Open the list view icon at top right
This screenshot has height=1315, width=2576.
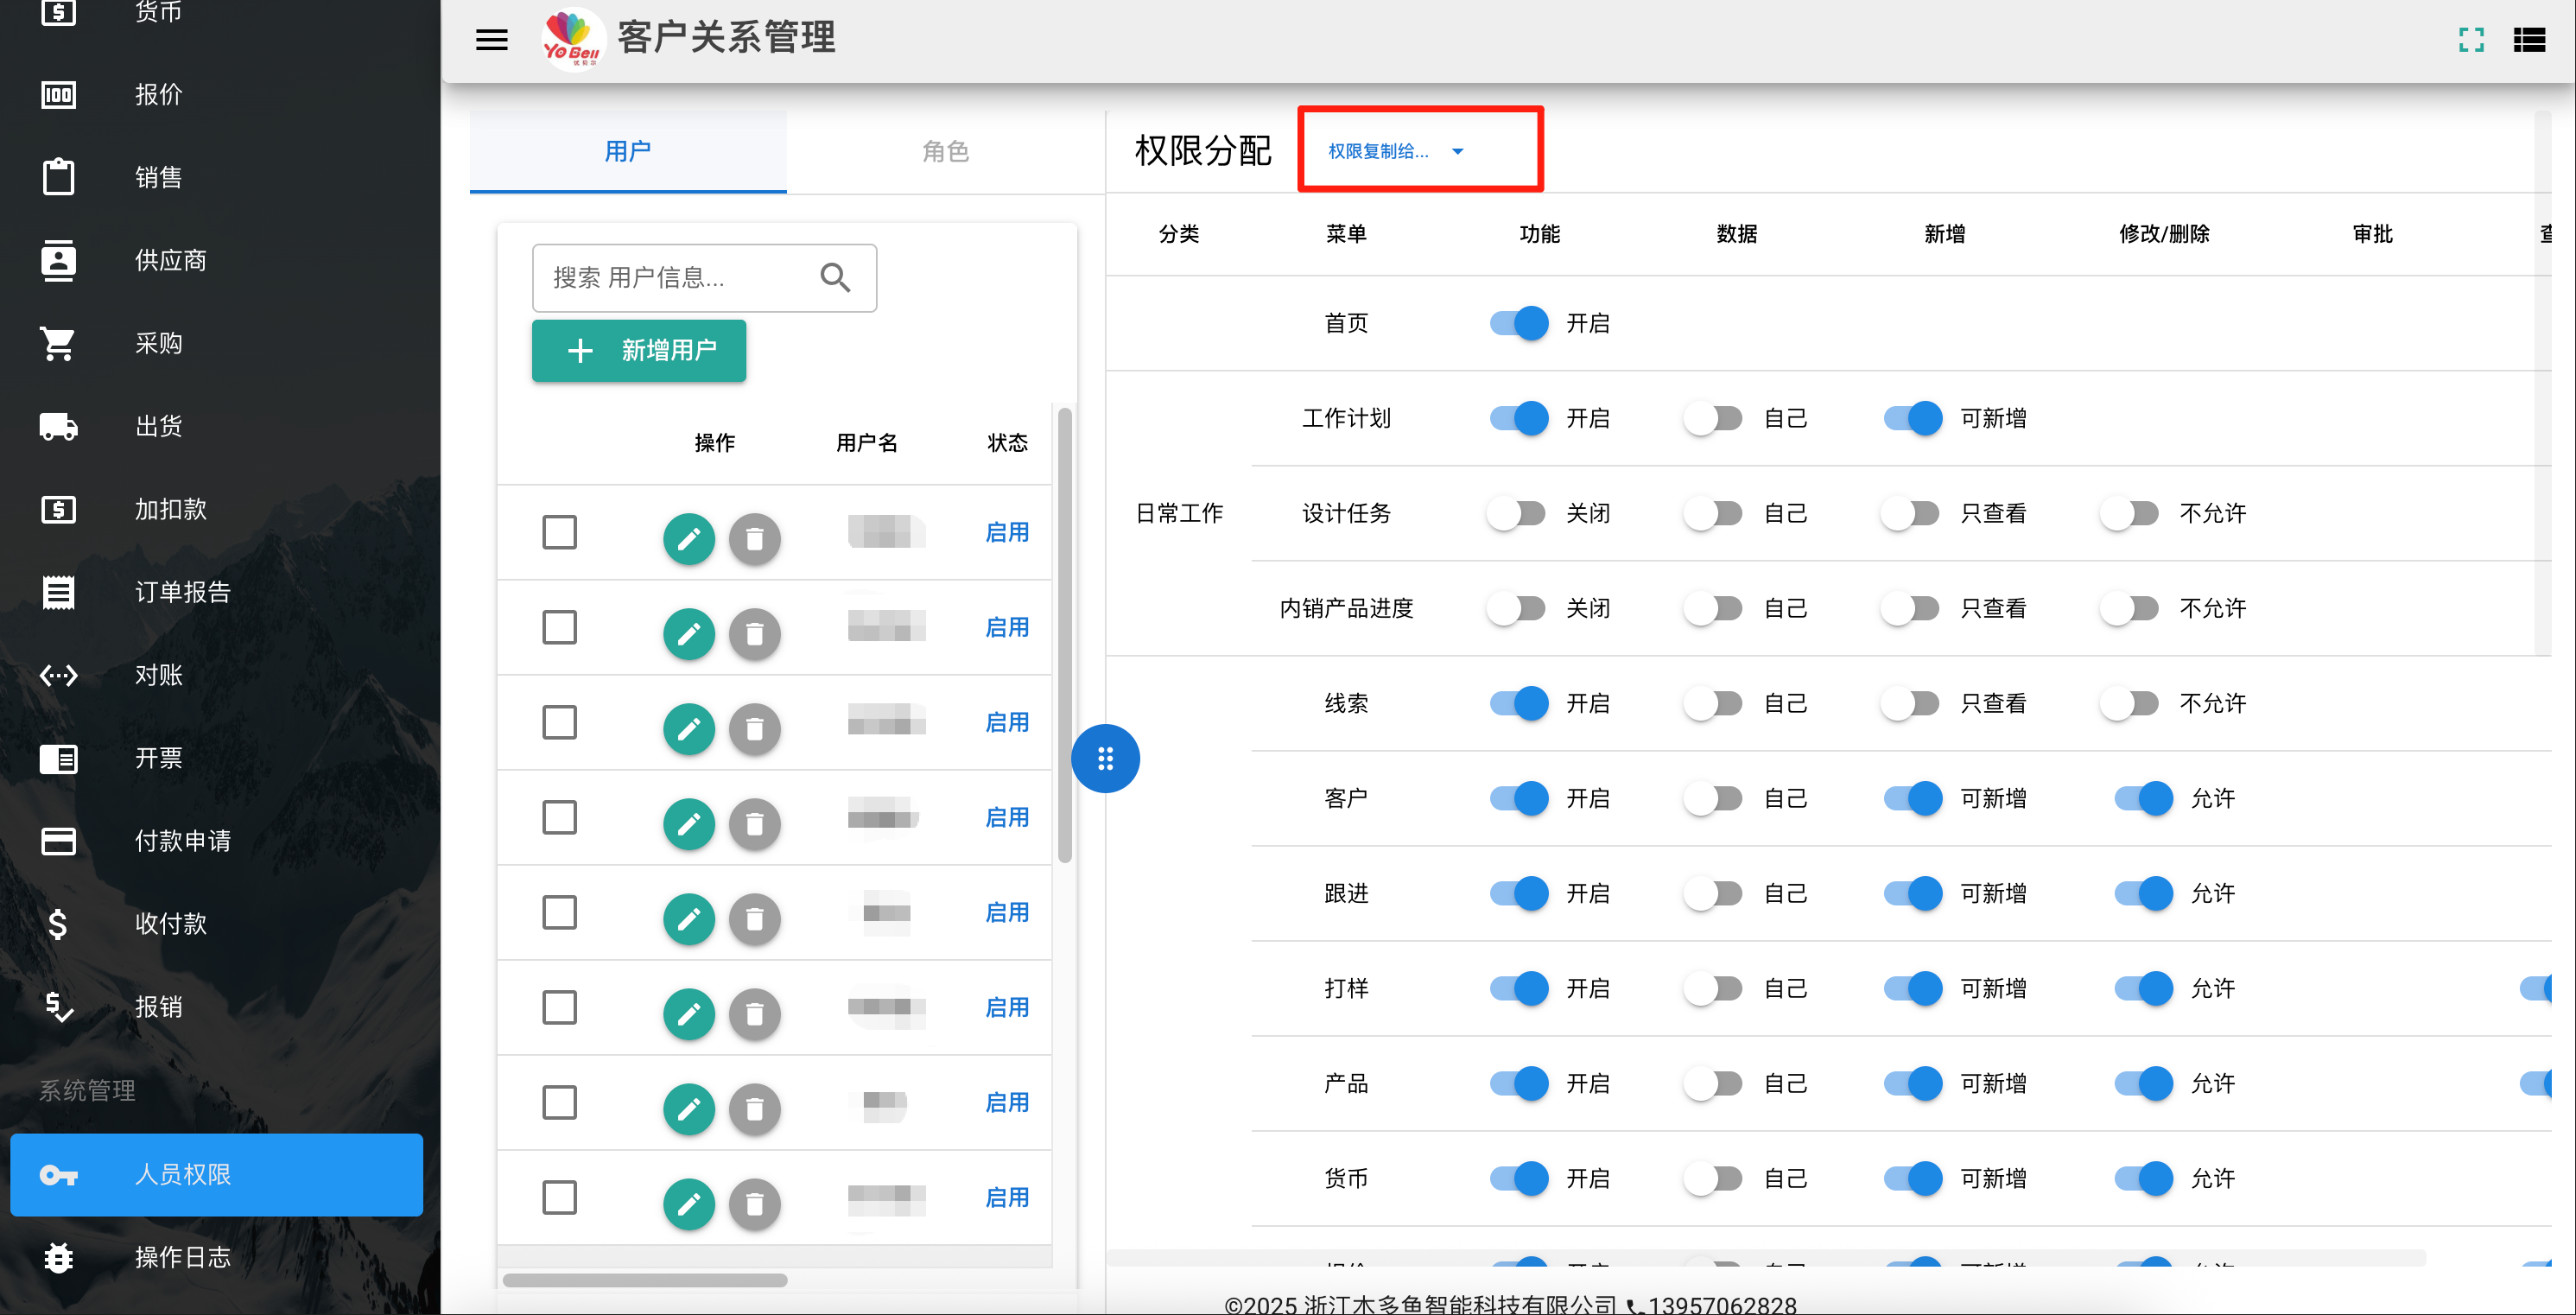[x=2529, y=40]
